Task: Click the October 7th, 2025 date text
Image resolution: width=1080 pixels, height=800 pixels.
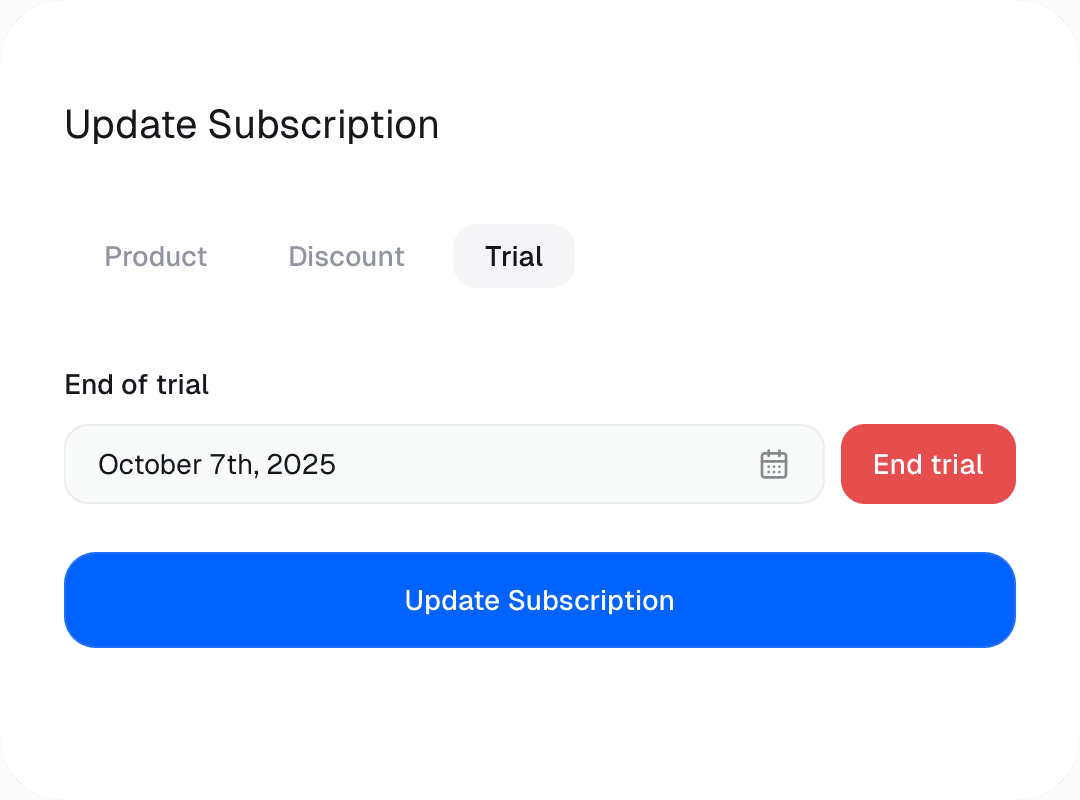Action: click(217, 464)
